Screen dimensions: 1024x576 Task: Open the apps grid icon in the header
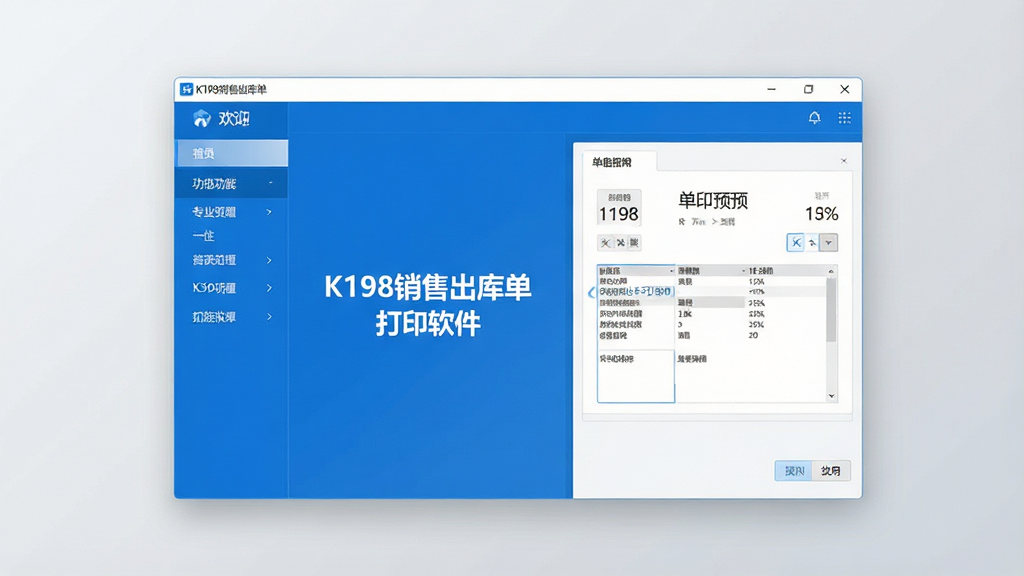[844, 118]
